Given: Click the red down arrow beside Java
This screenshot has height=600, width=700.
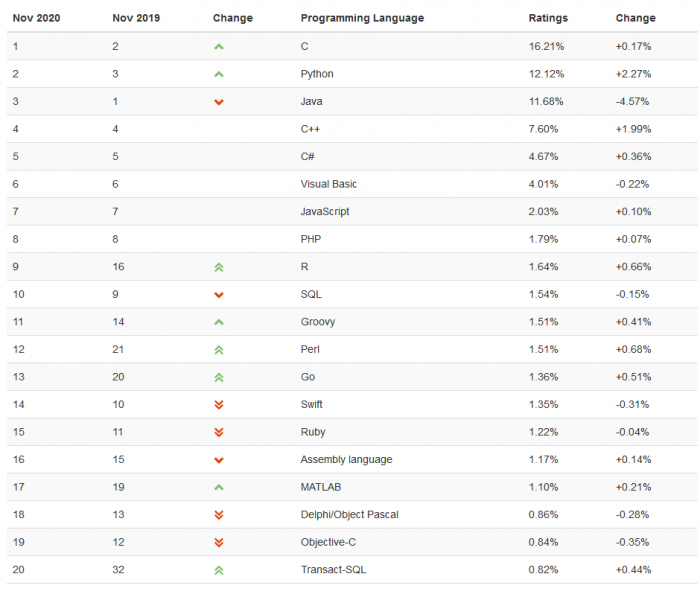Looking at the screenshot, I should point(218,102).
